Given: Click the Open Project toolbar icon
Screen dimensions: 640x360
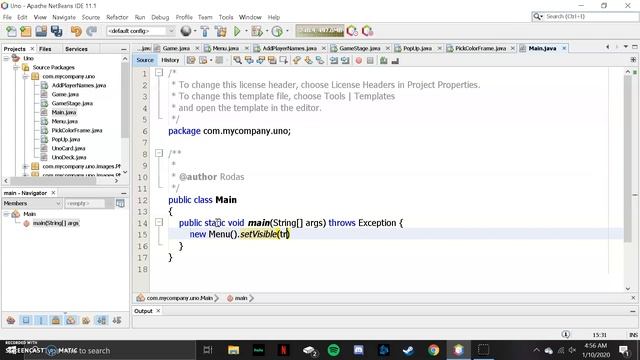Looking at the screenshot, I should click(41, 31).
